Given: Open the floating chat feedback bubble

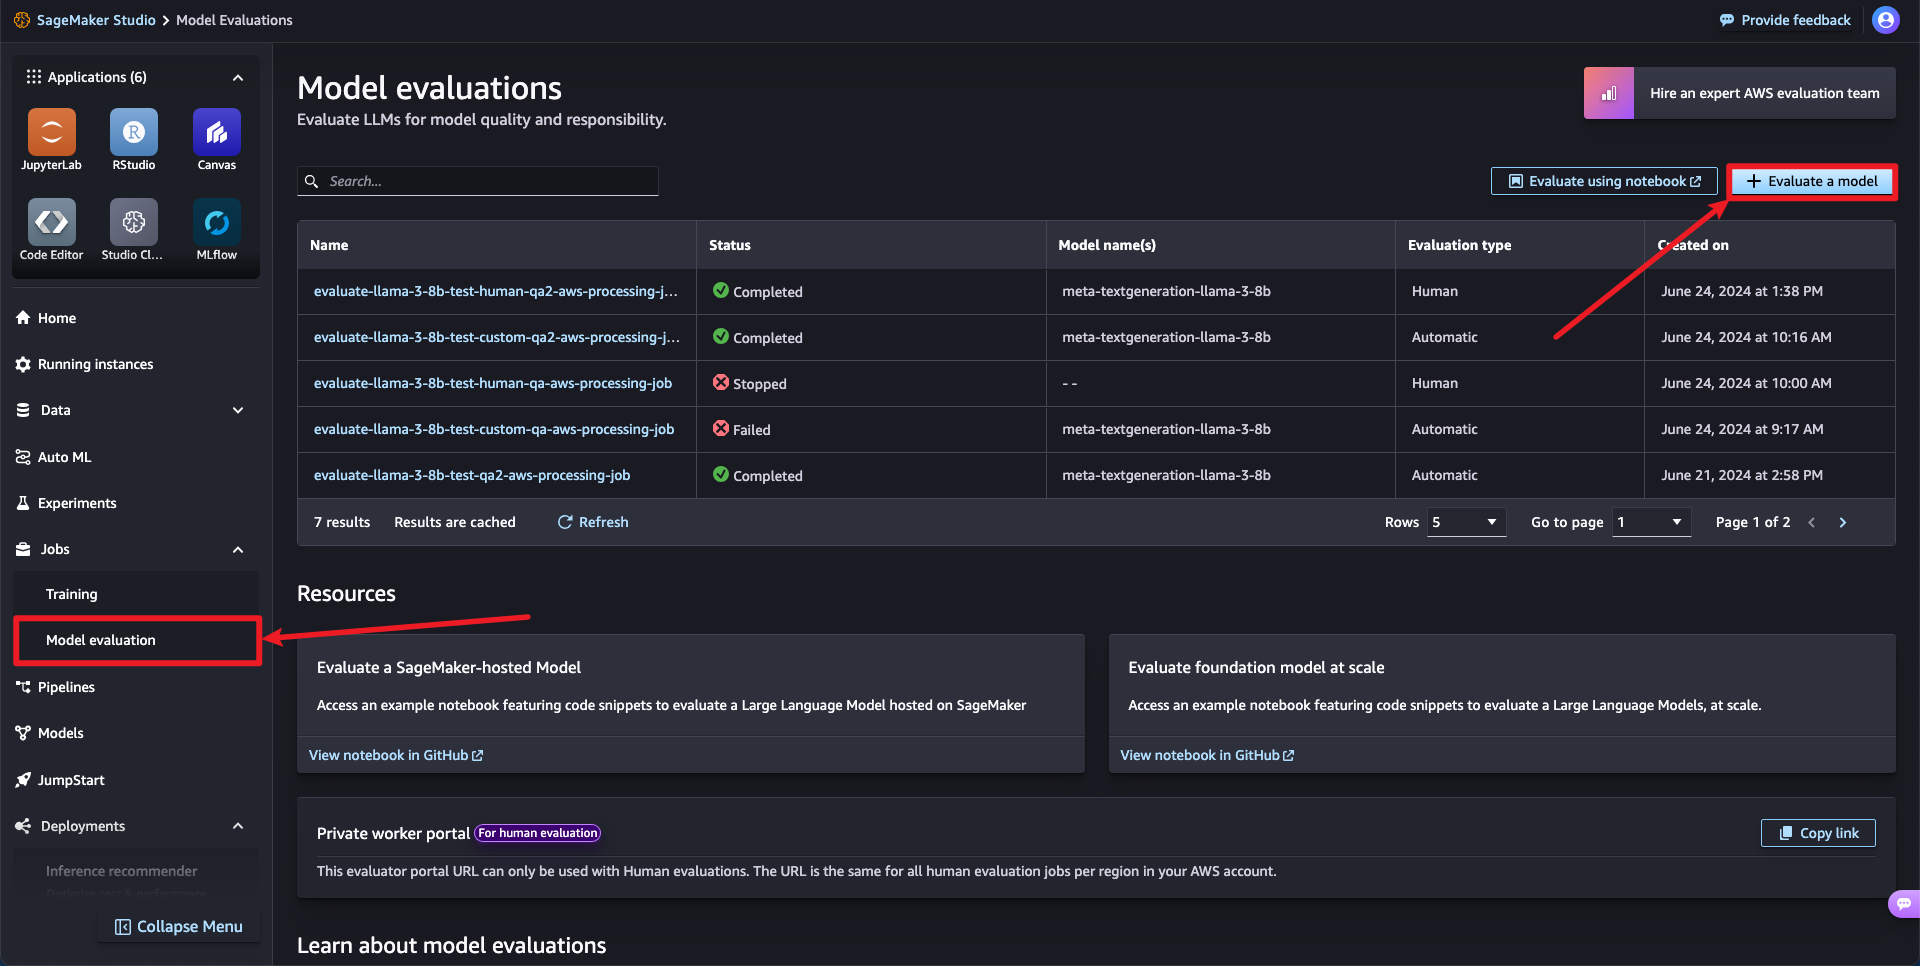Looking at the screenshot, I should pyautogui.click(x=1903, y=904).
